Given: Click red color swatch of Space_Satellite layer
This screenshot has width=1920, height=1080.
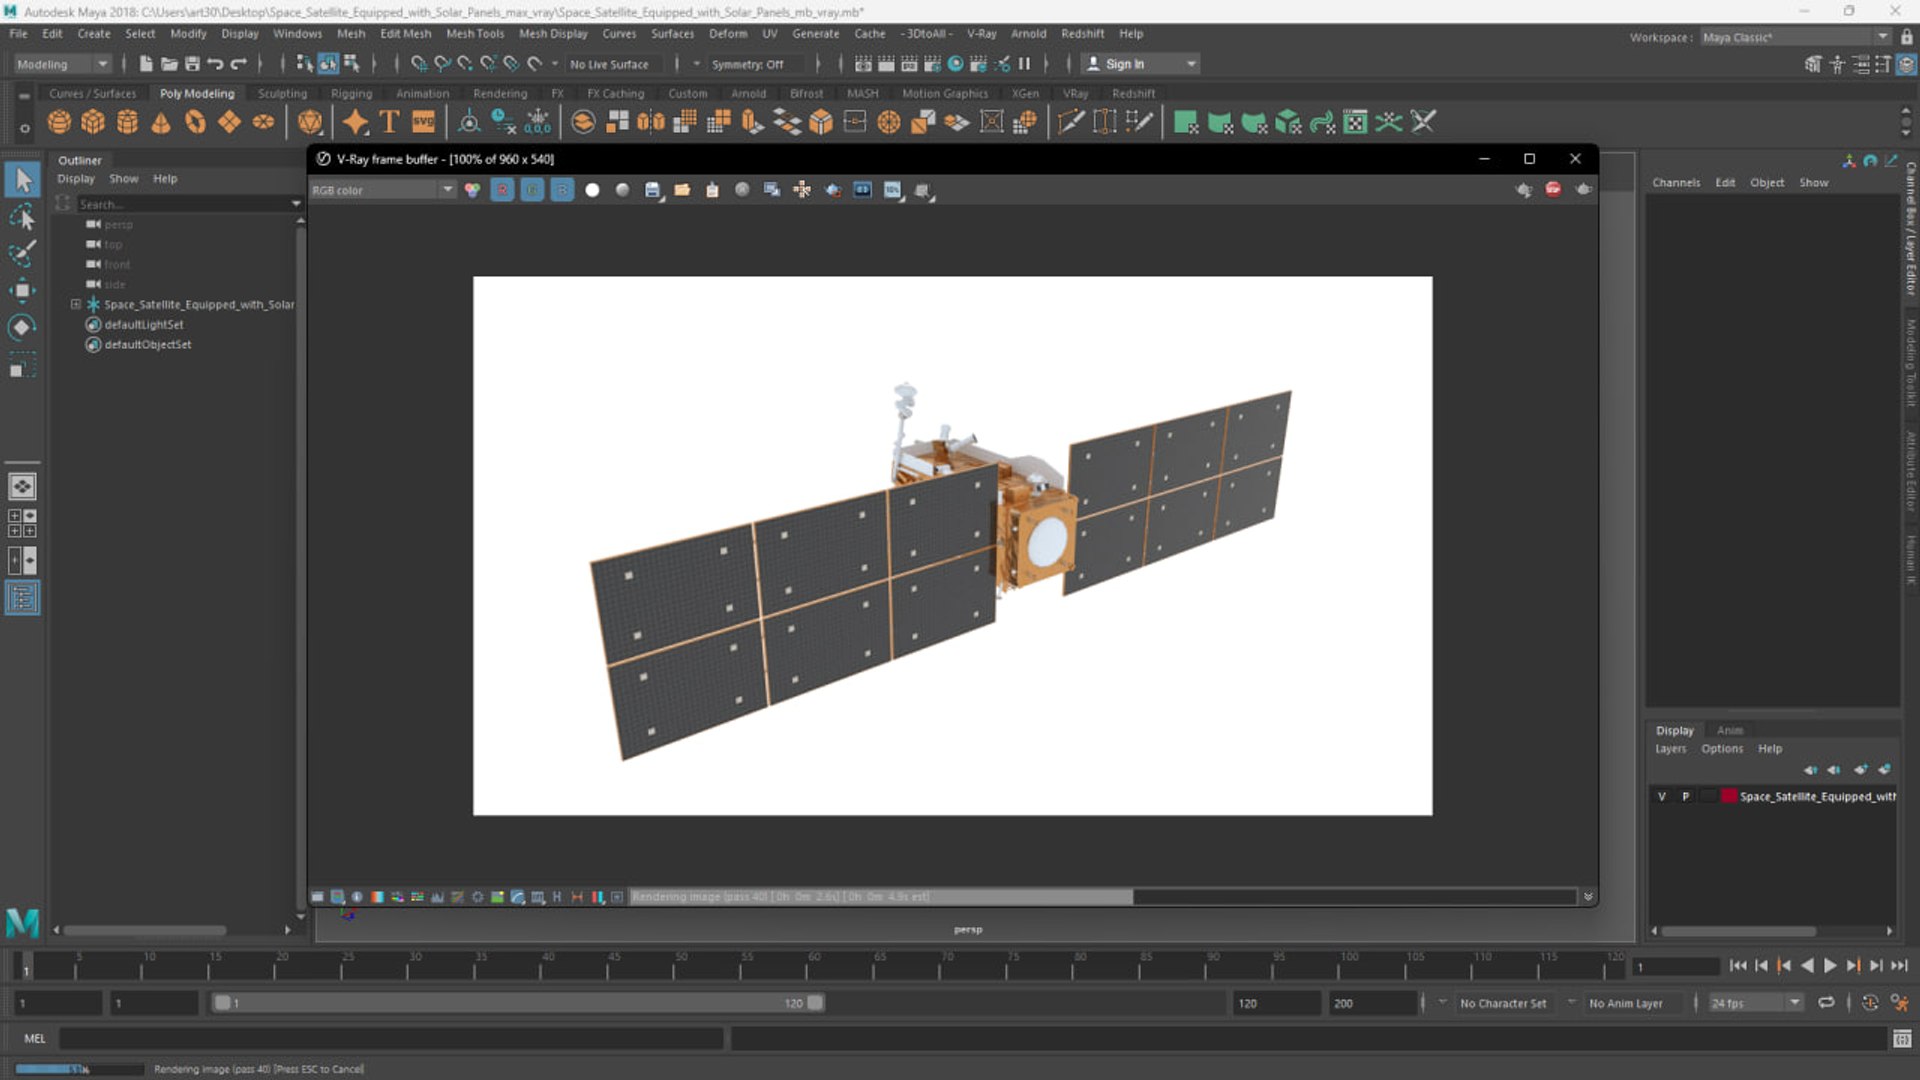Looking at the screenshot, I should click(1729, 797).
